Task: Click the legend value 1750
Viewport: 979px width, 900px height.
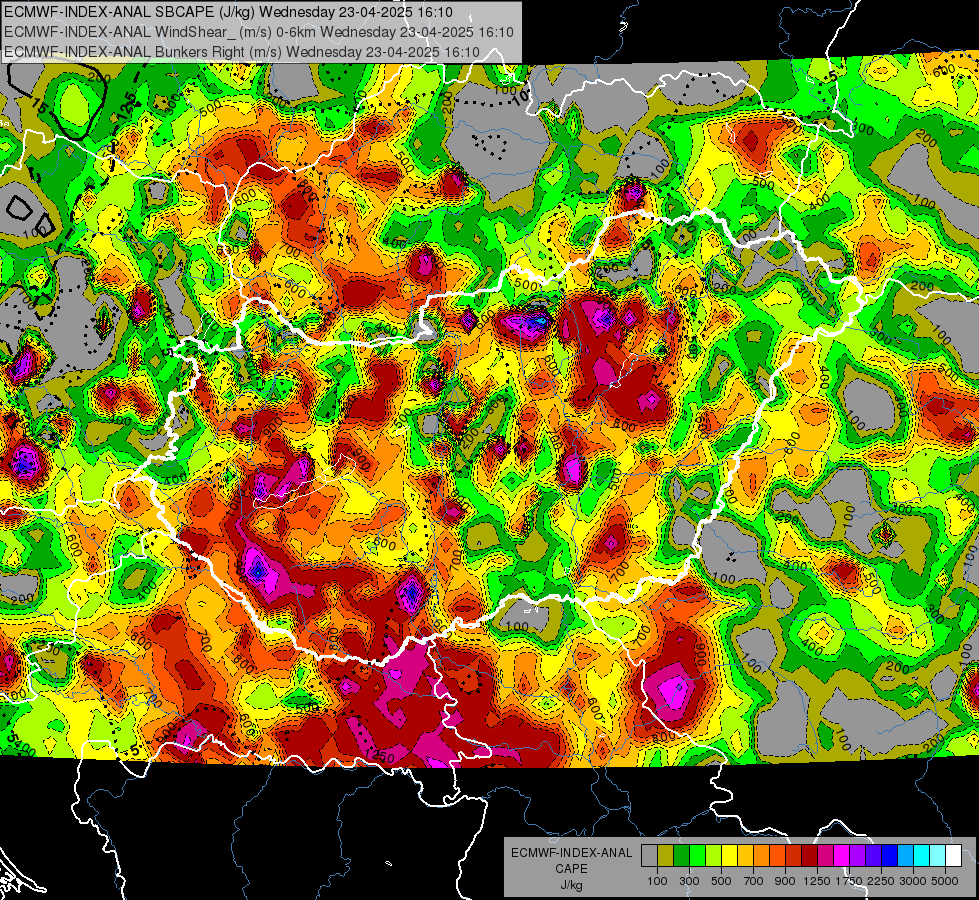Action: click(x=849, y=881)
